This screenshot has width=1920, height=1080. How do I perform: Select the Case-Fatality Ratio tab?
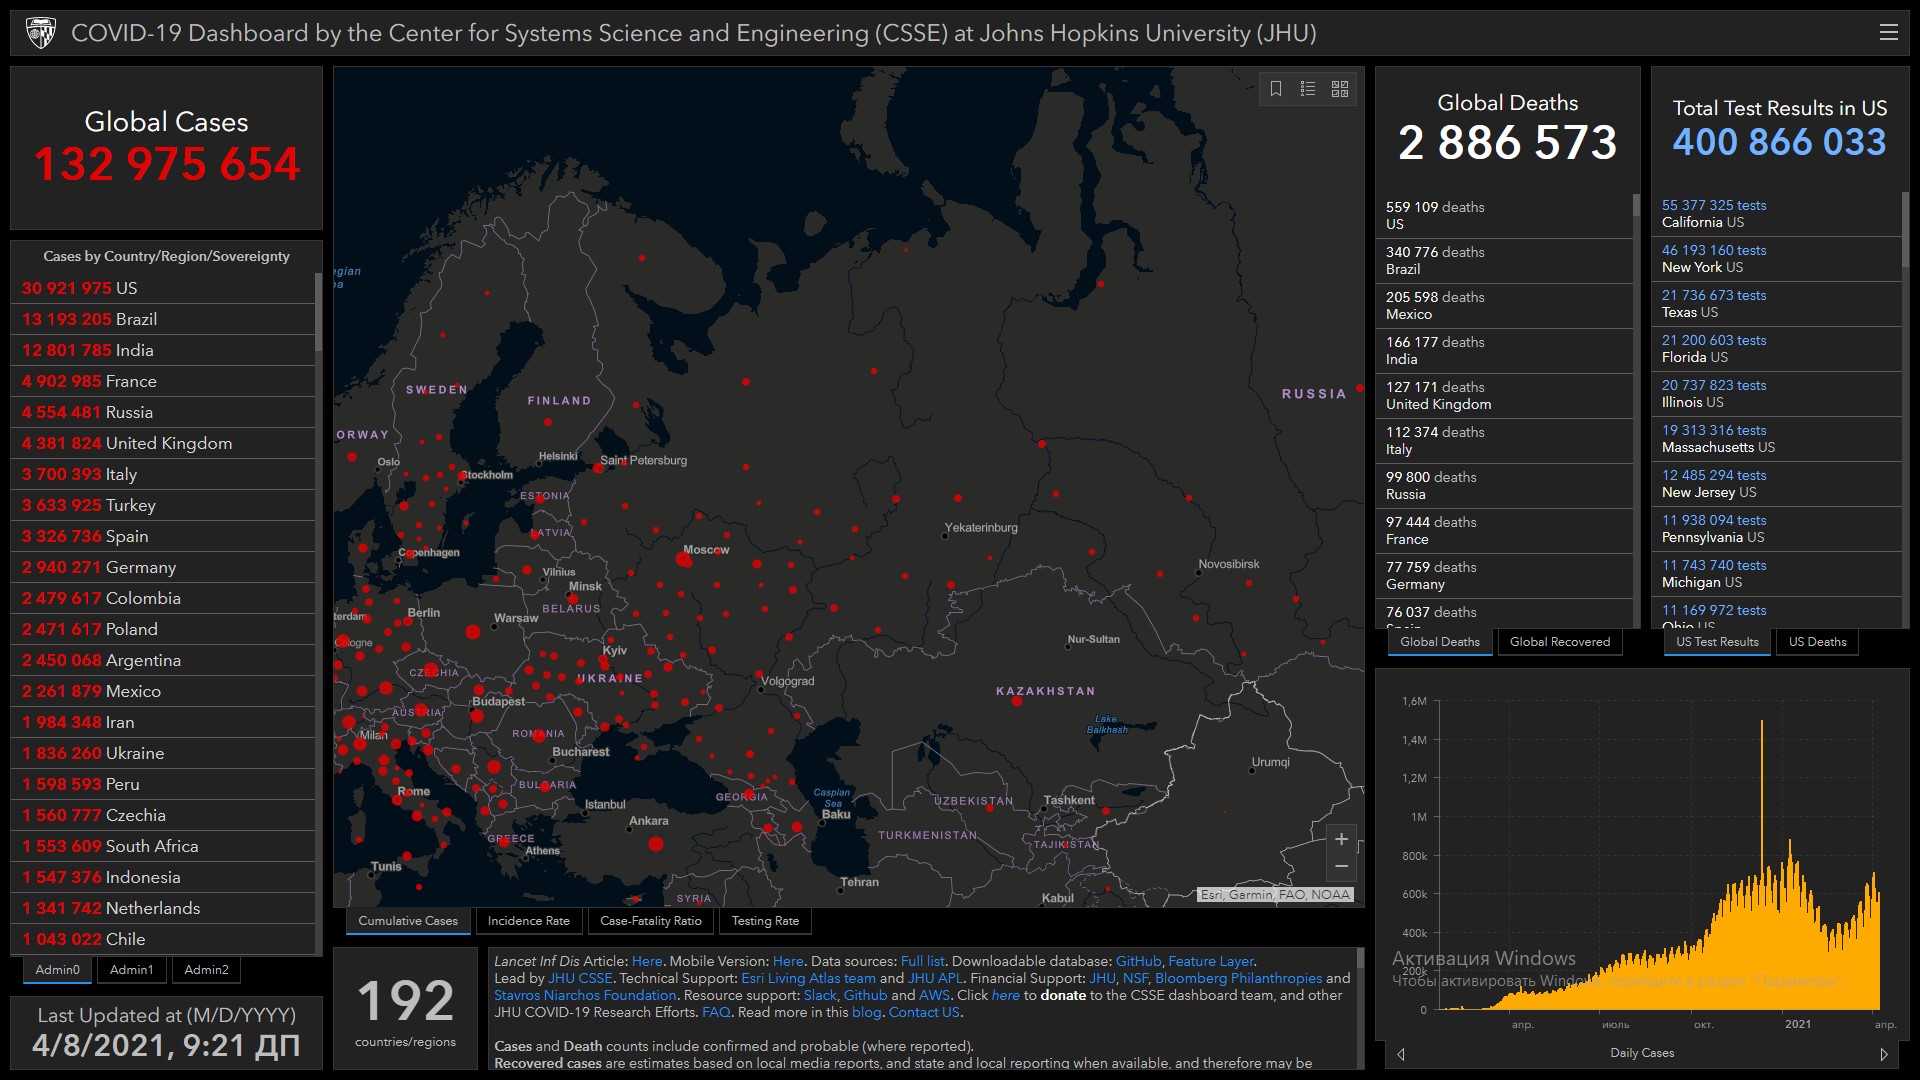click(x=650, y=921)
